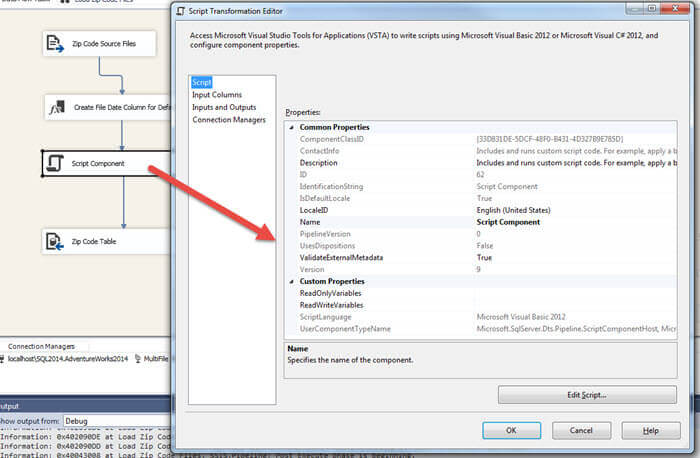
Task: Select the IsDefaultLocale property row
Action: [481, 198]
